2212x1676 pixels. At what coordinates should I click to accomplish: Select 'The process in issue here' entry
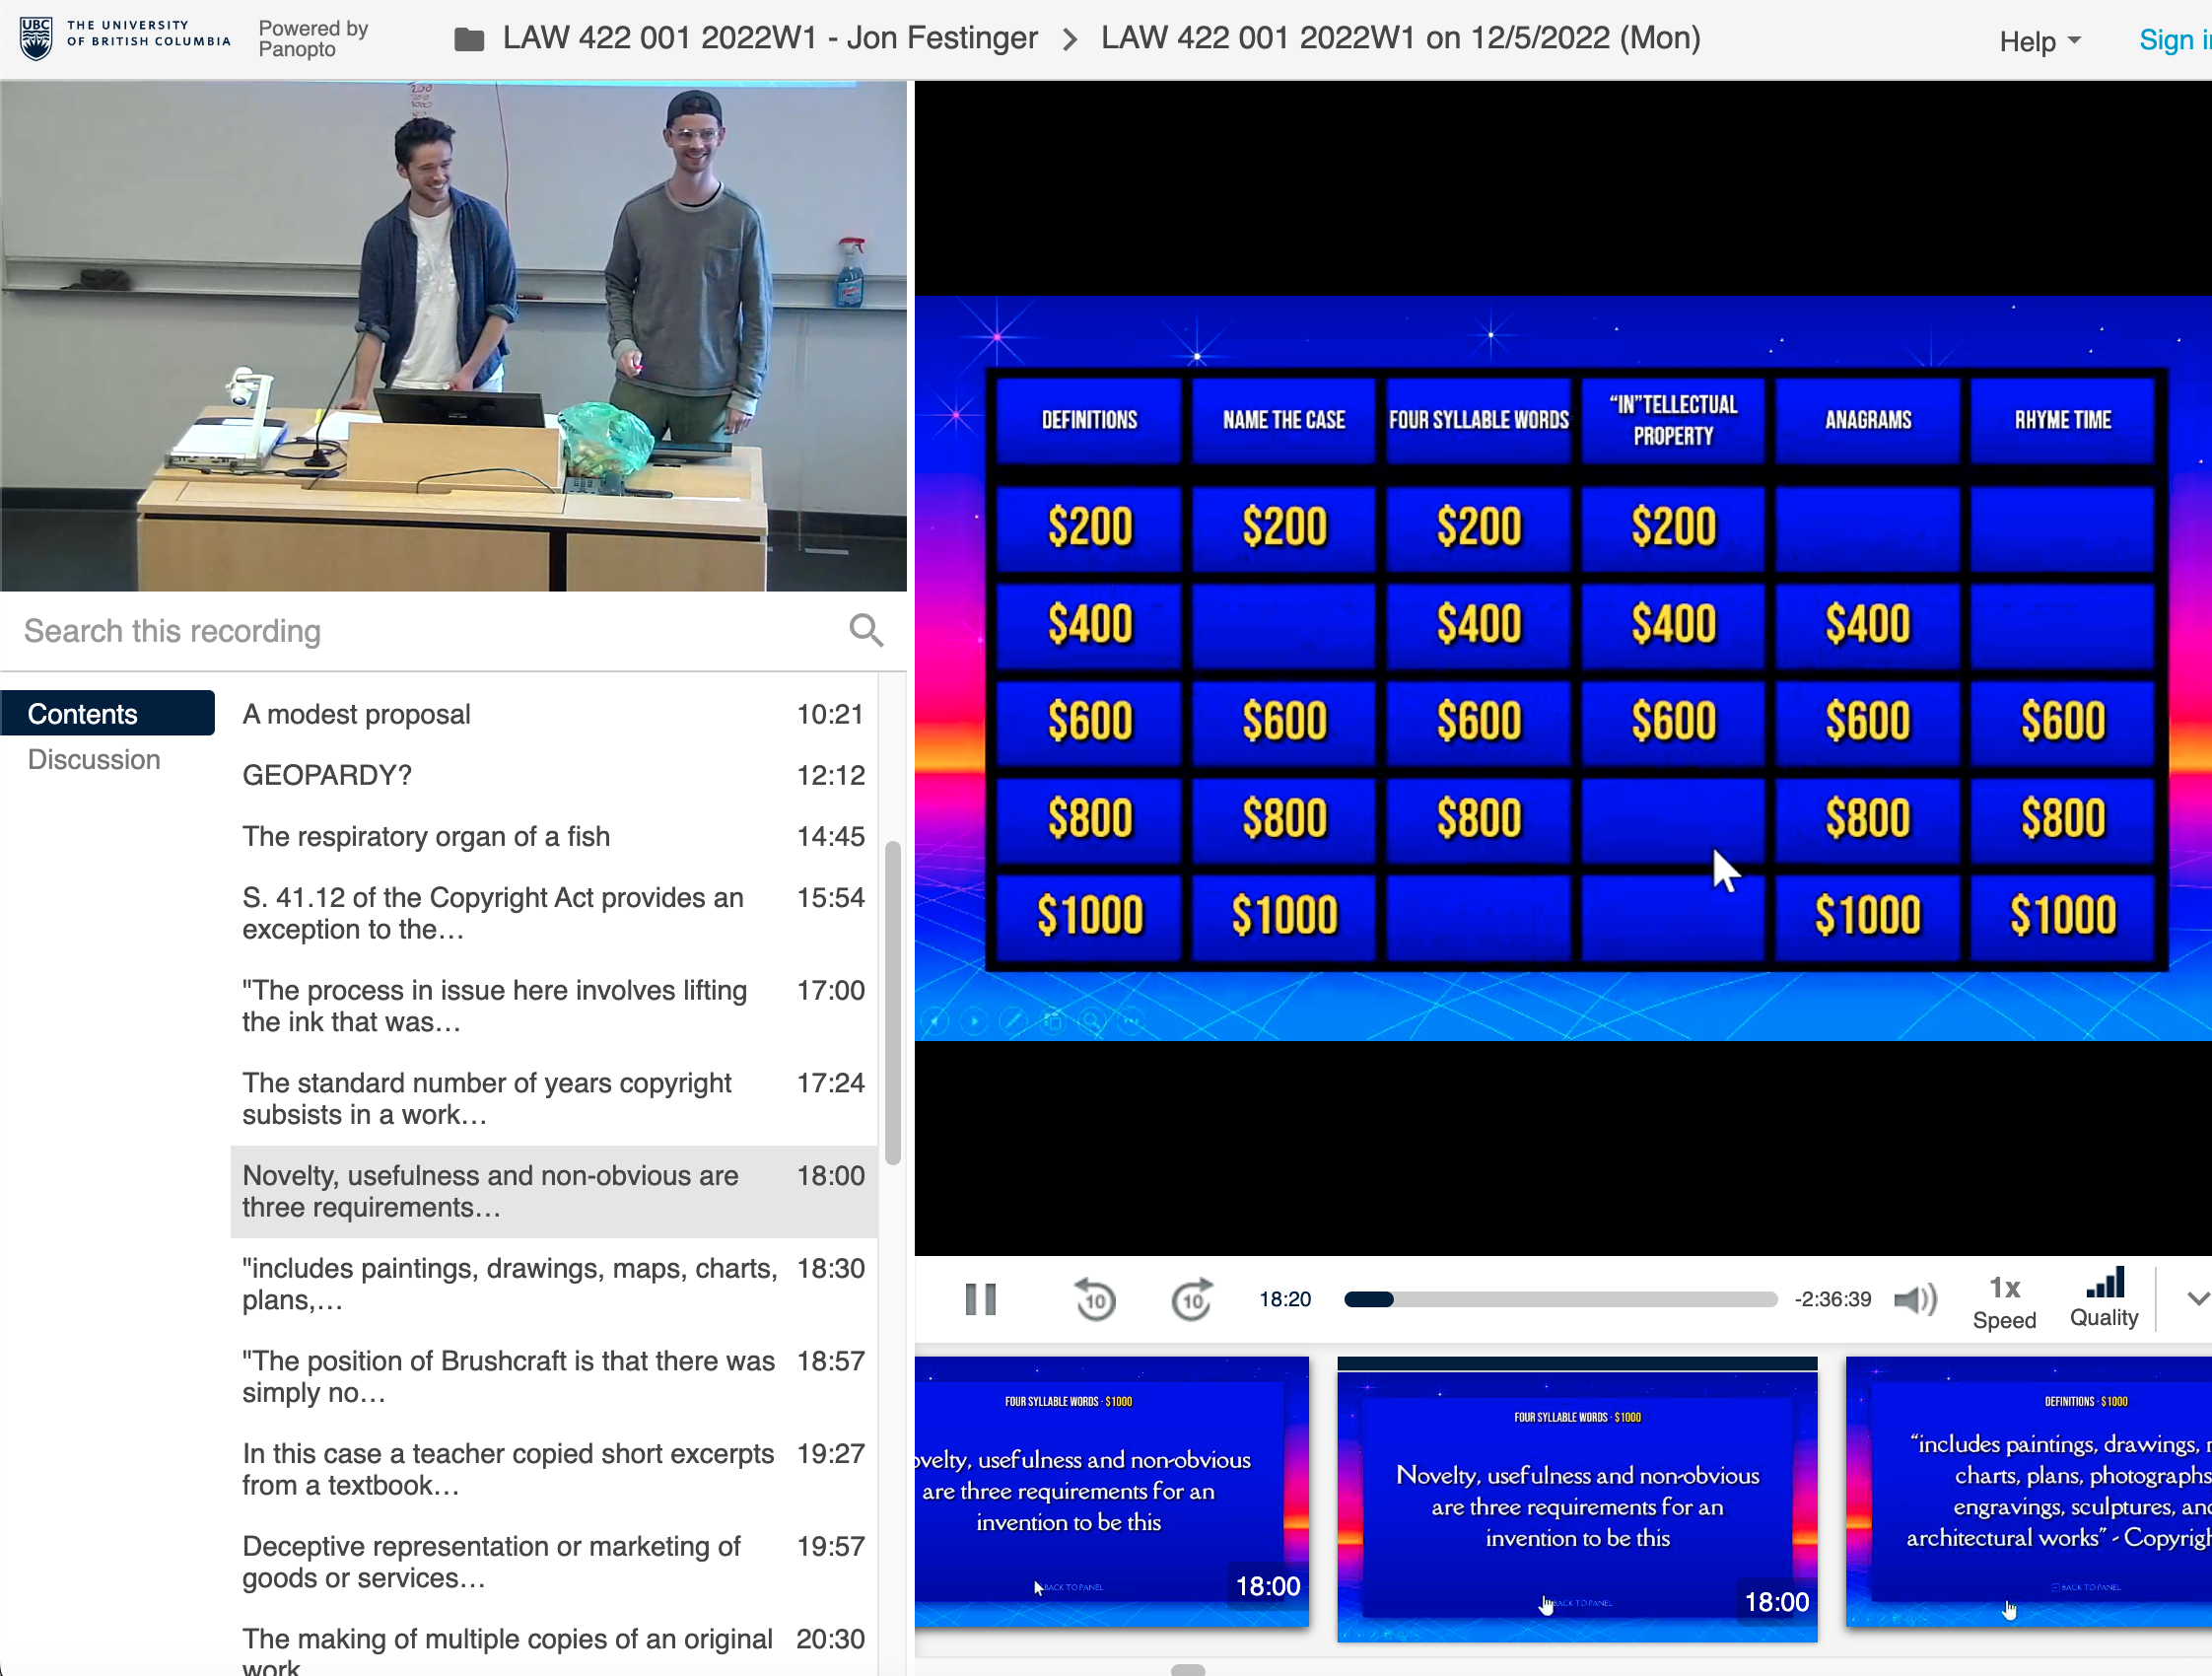[553, 1006]
